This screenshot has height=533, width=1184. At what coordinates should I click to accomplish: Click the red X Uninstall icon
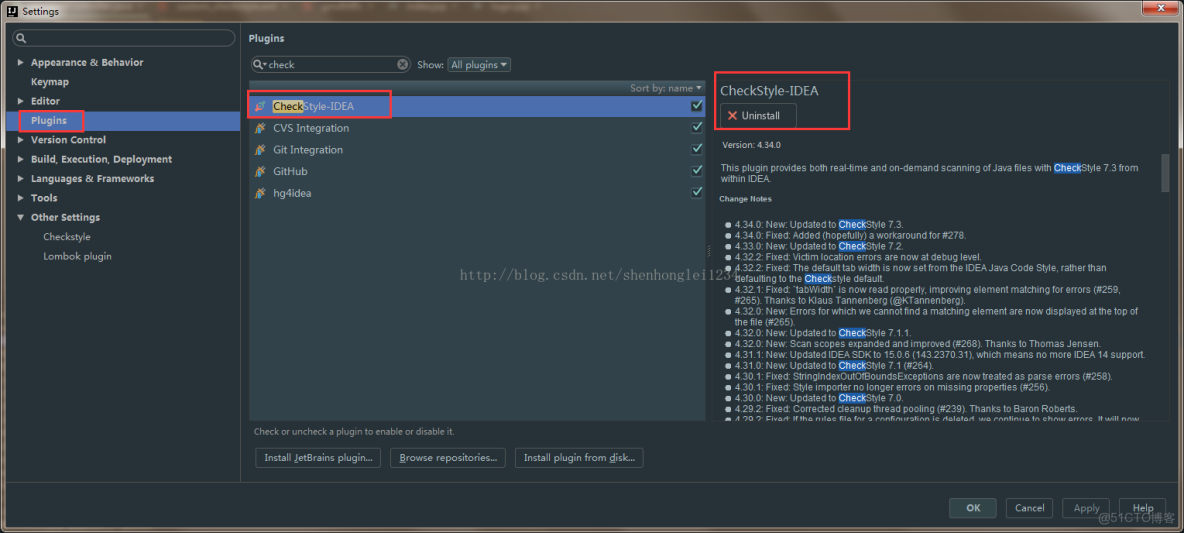pos(732,116)
